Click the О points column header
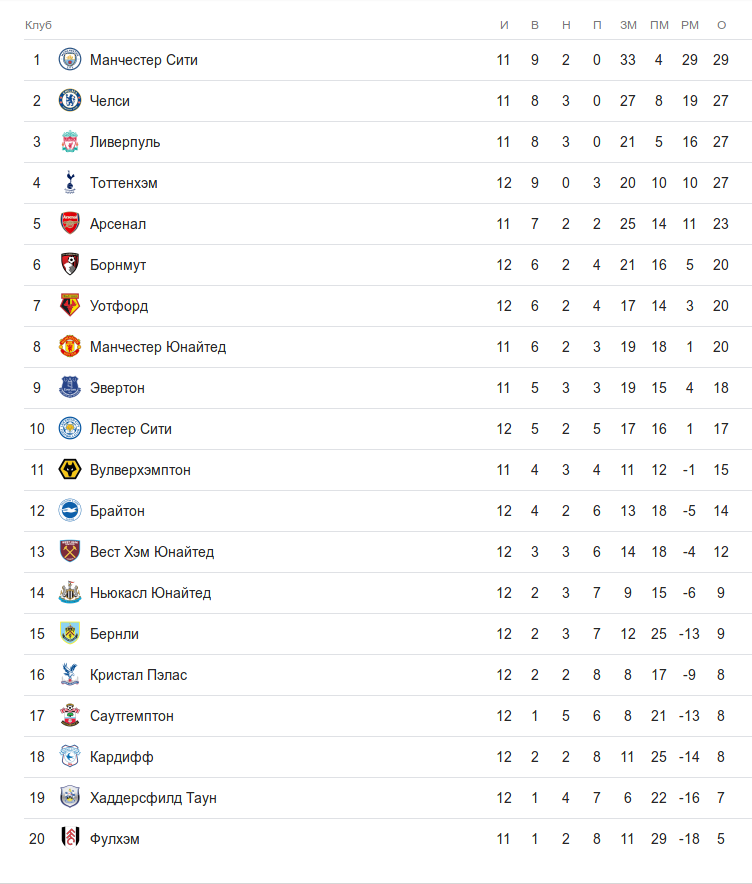 721,25
